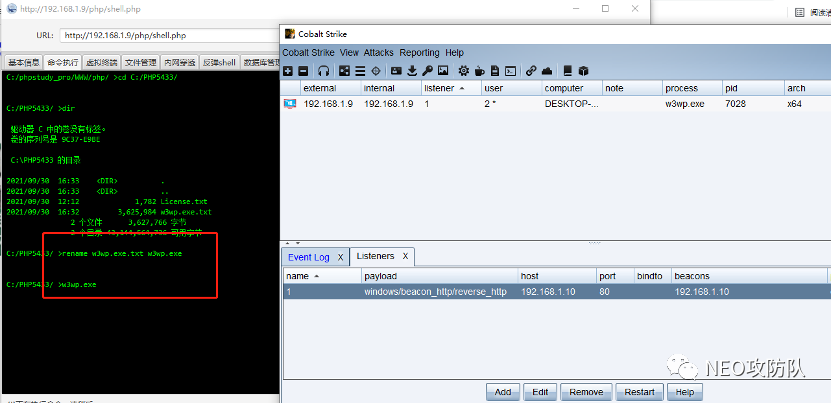Show targets using the crosshair icon
Image resolution: width=832 pixels, height=404 pixels.
[x=375, y=71]
